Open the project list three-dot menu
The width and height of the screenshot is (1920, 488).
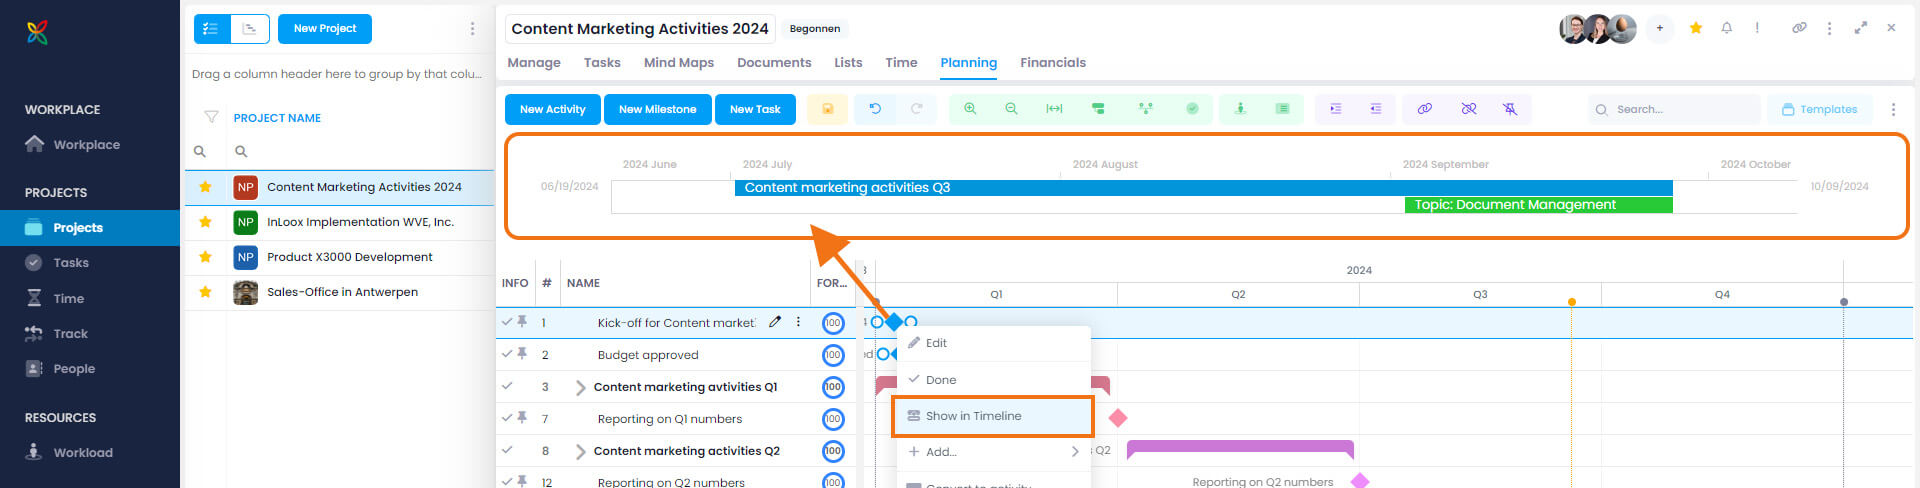pyautogui.click(x=472, y=29)
